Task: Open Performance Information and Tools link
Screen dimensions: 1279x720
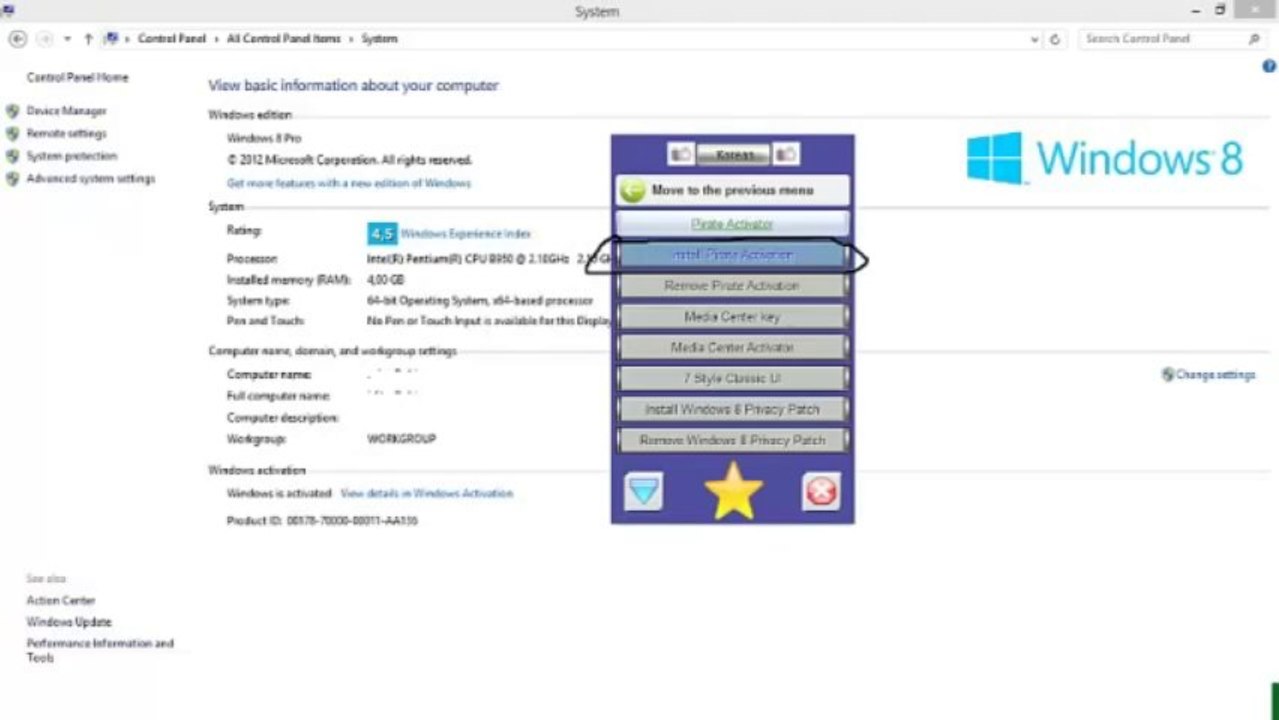Action: pos(100,651)
